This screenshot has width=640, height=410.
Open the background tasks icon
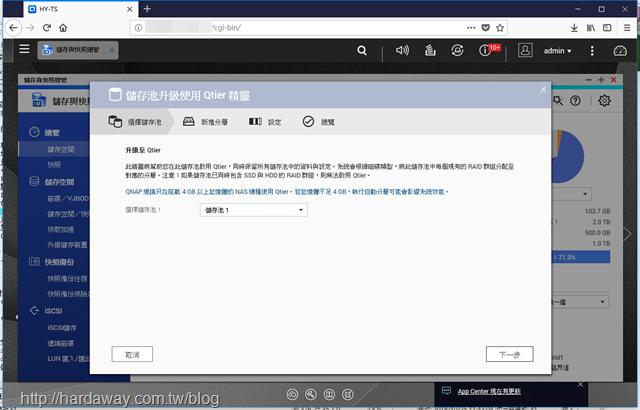(x=430, y=50)
